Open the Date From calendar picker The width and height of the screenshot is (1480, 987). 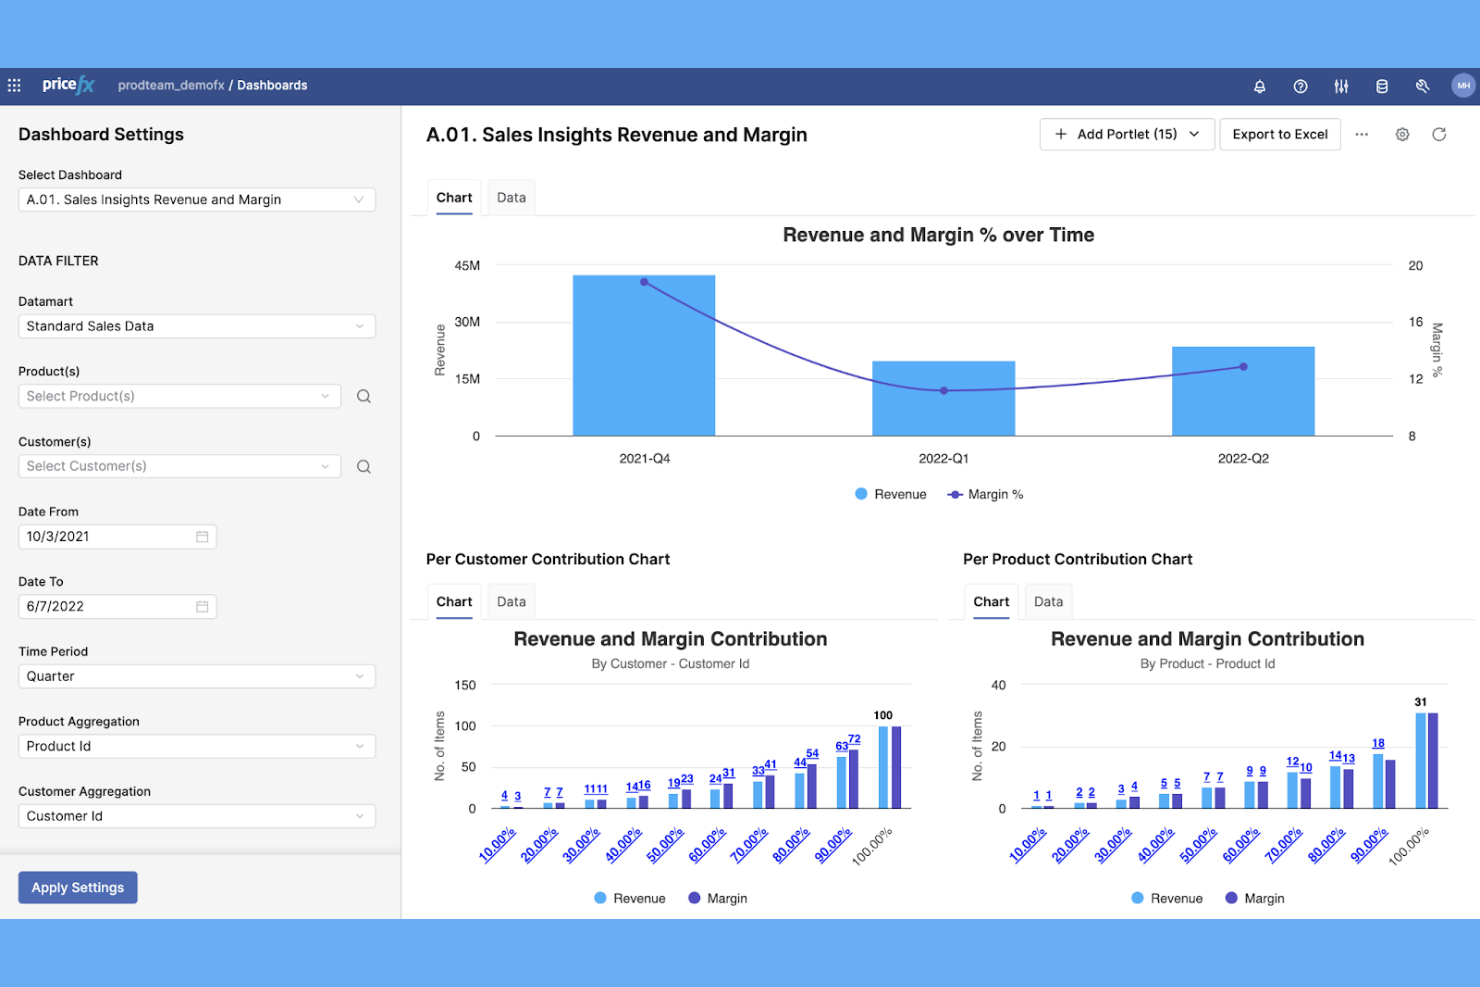[201, 536]
